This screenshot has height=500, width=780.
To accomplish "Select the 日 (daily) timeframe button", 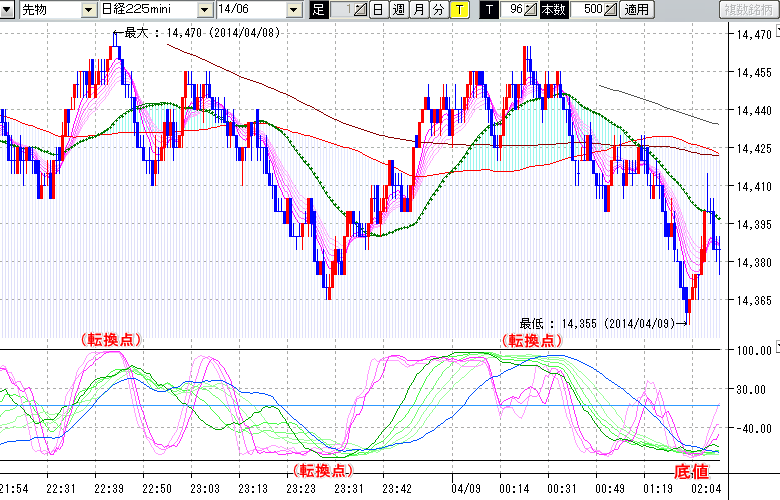I will click(377, 10).
